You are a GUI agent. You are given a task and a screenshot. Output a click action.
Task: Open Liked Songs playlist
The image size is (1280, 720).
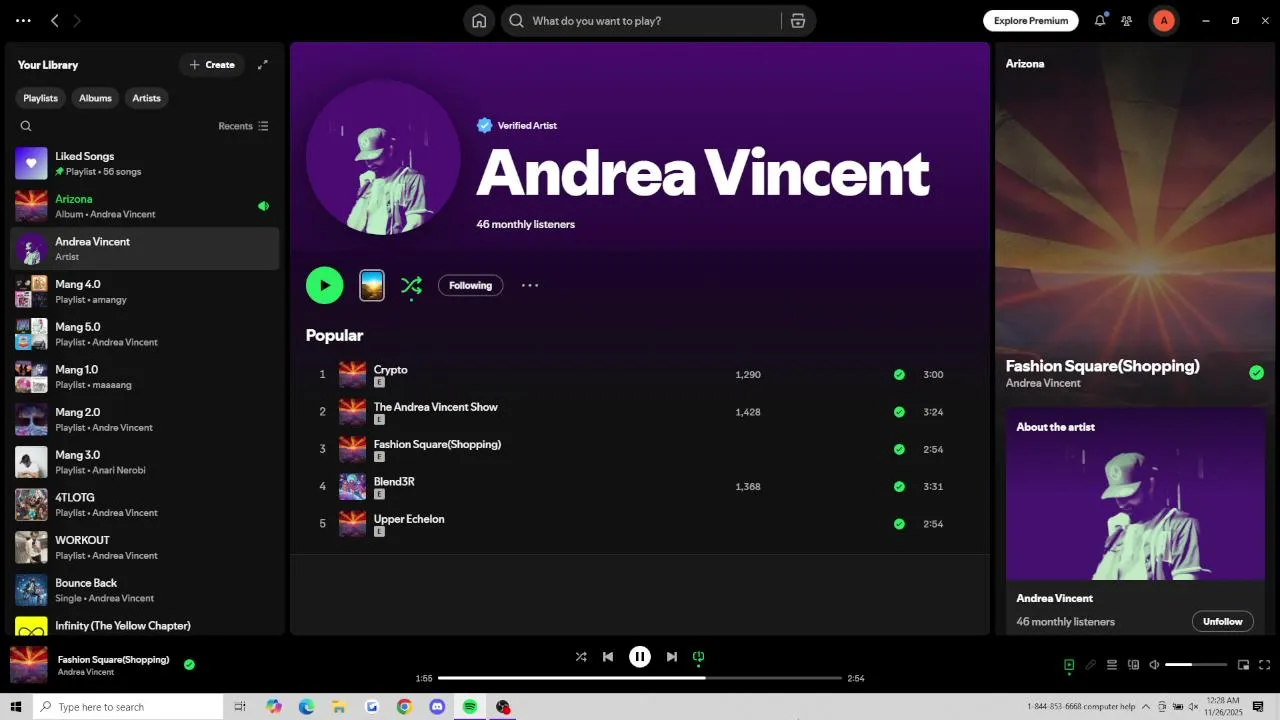click(x=144, y=164)
